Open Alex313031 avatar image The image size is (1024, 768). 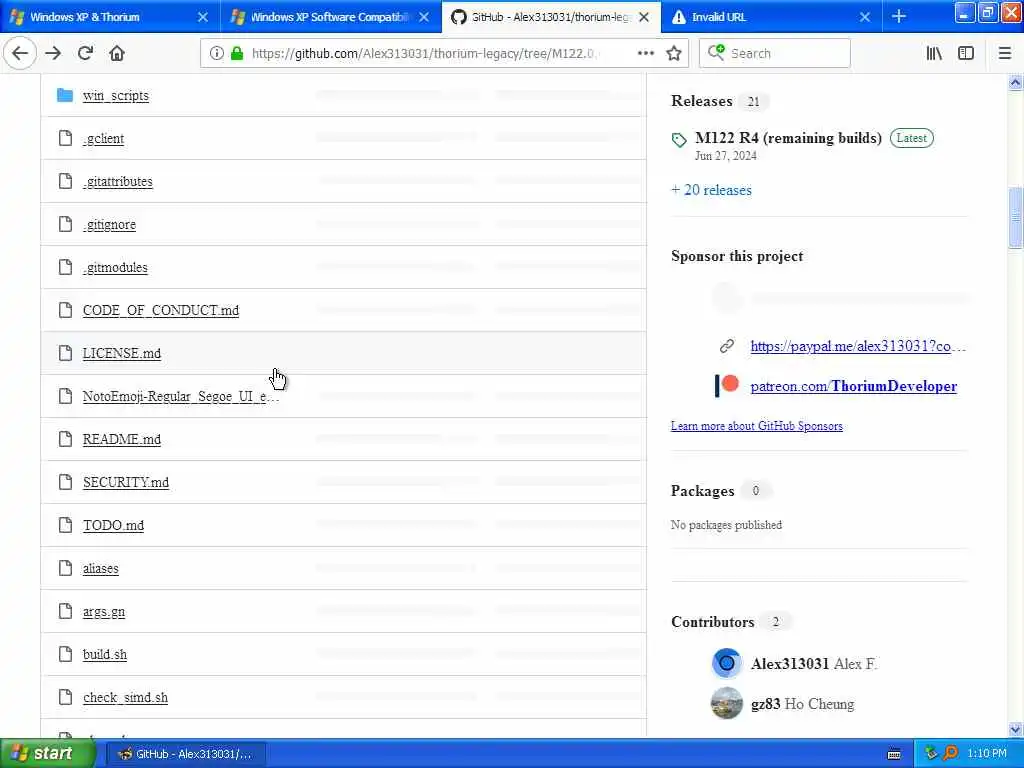pos(726,664)
